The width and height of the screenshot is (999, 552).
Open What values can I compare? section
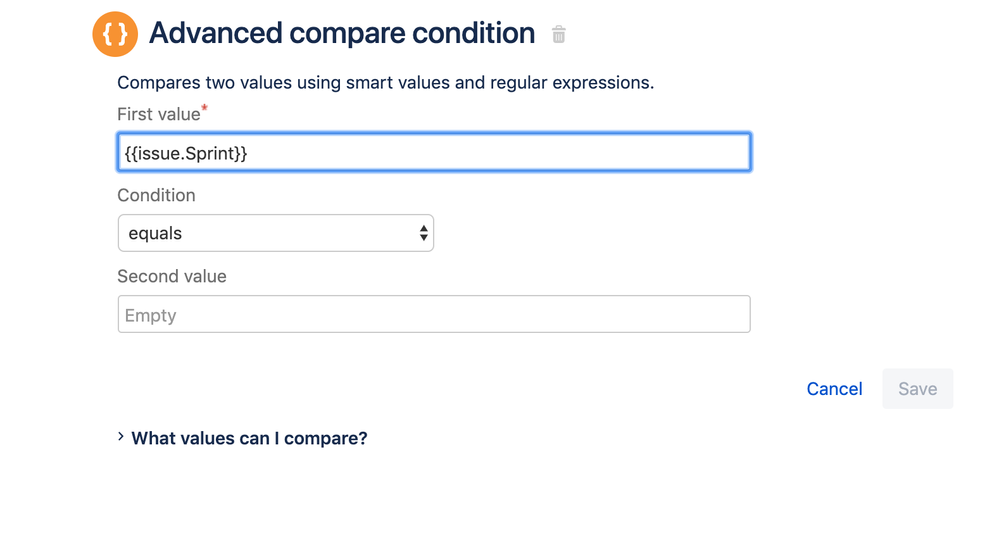click(x=249, y=438)
